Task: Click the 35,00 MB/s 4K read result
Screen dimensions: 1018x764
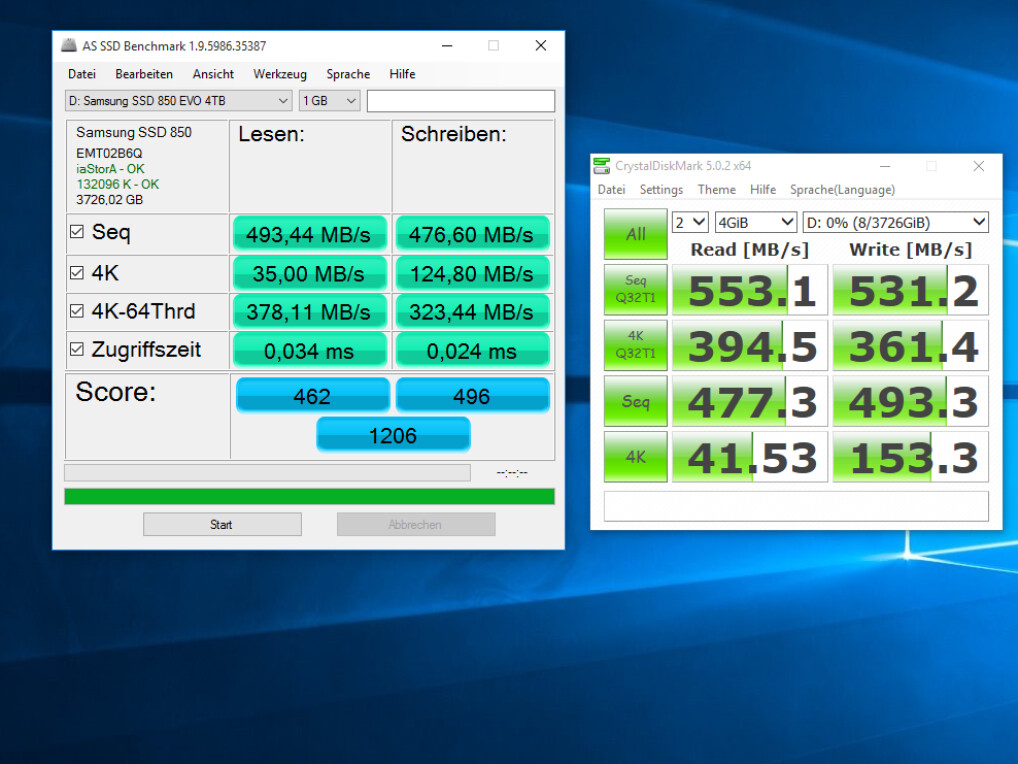Action: (x=309, y=273)
